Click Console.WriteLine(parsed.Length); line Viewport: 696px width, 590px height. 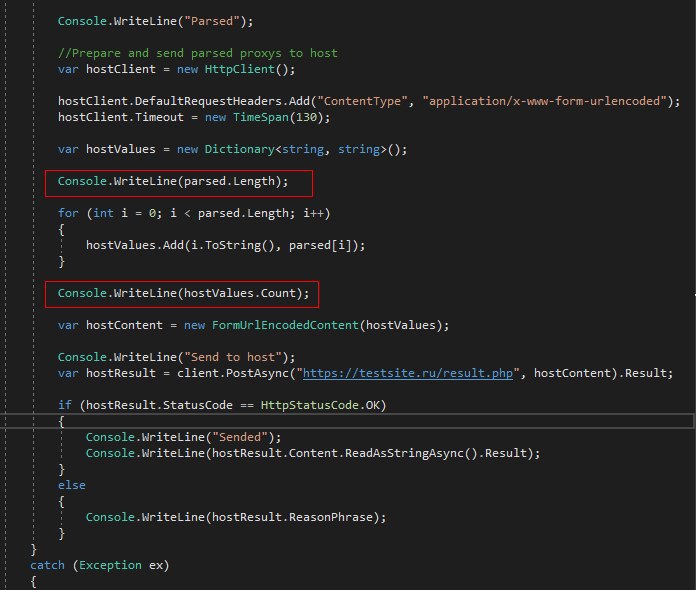[173, 181]
